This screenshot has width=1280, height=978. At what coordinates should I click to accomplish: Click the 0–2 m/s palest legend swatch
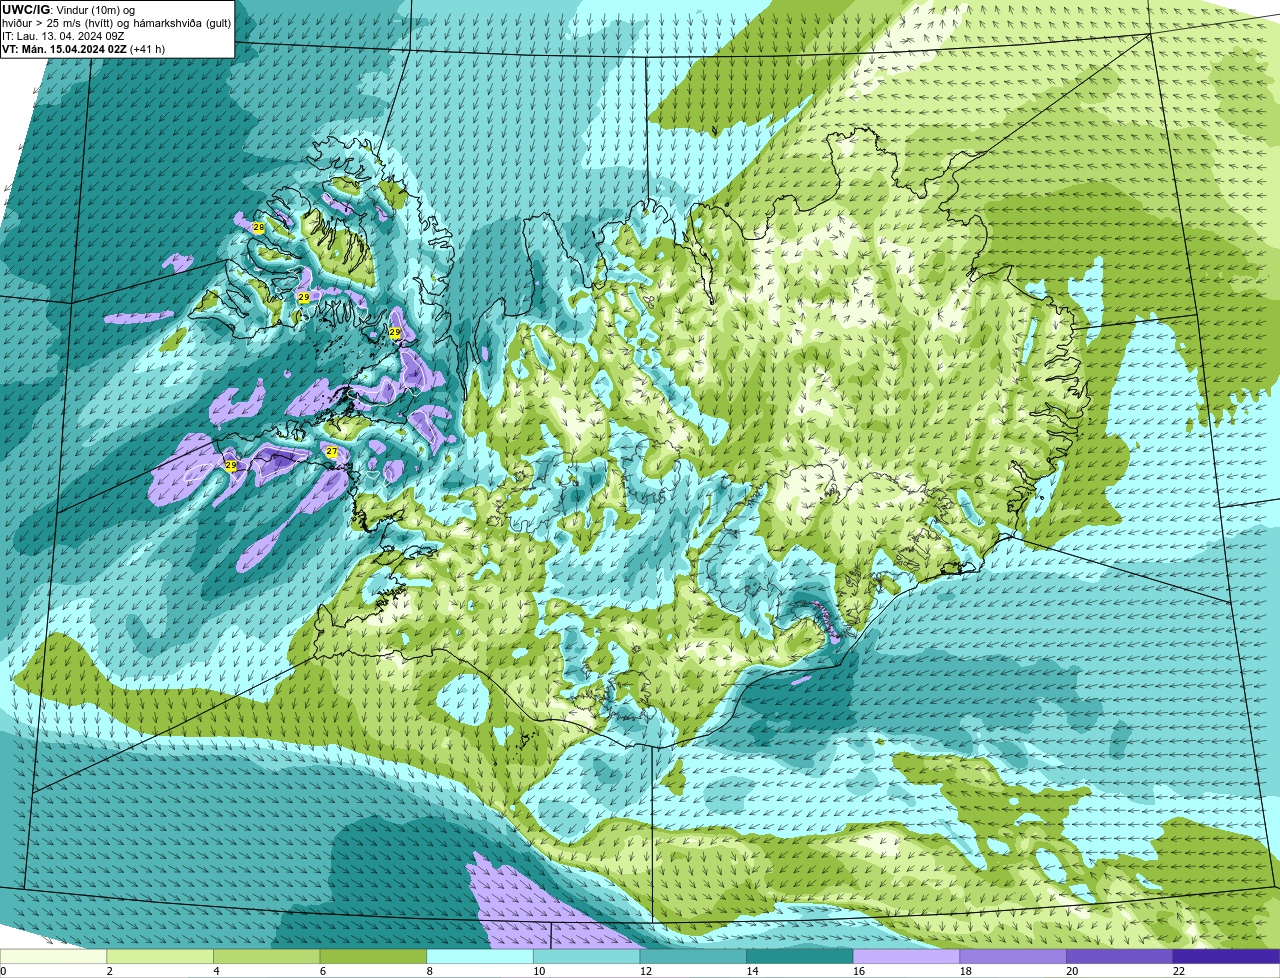pyautogui.click(x=53, y=957)
